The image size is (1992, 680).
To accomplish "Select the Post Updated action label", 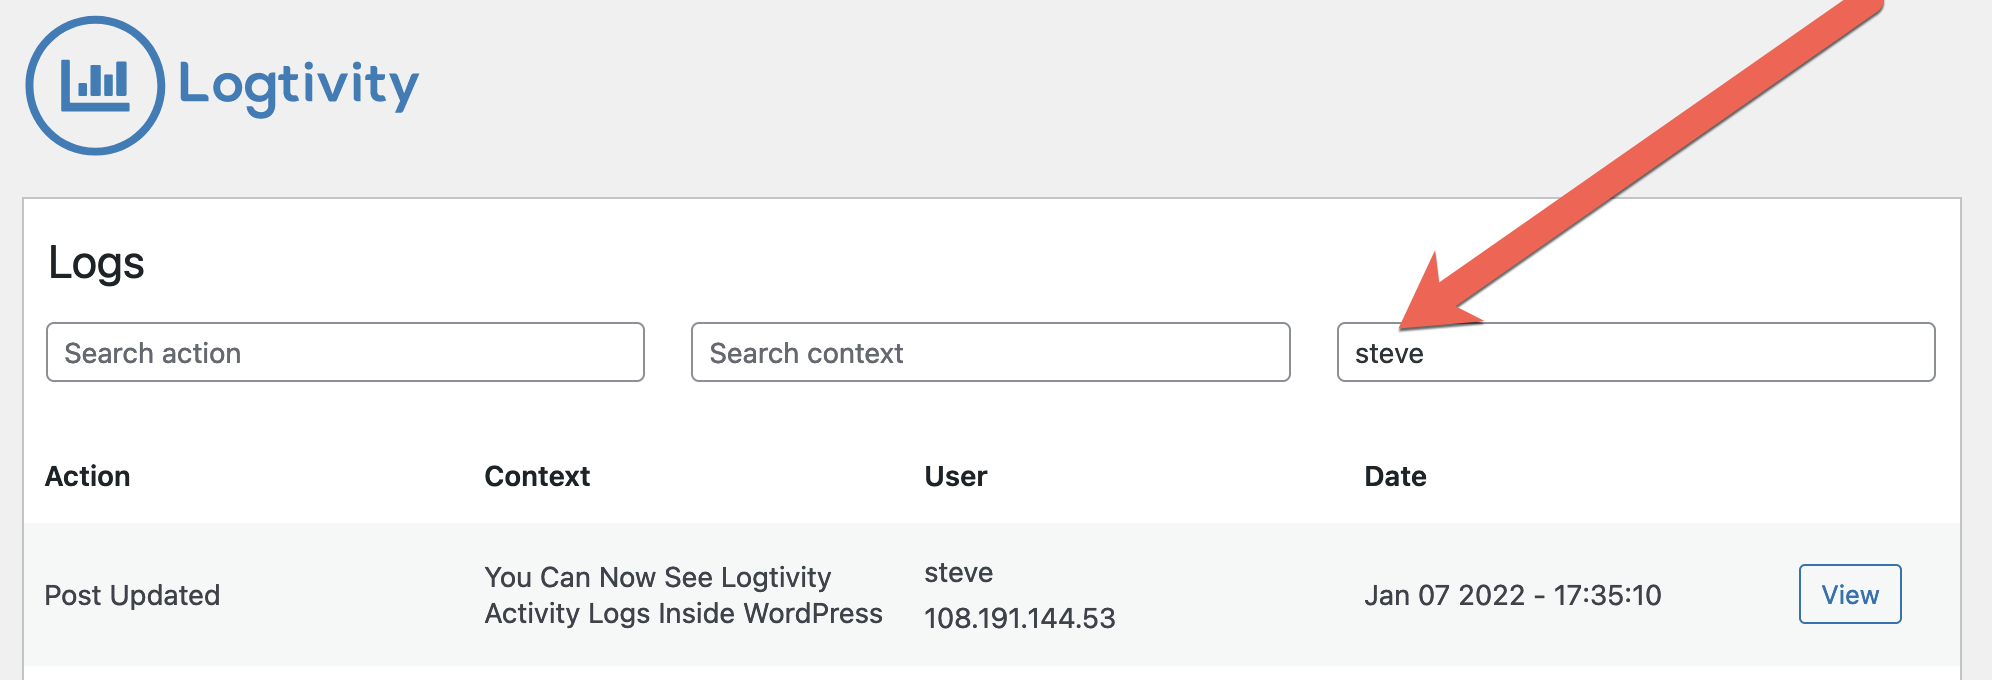I will [x=133, y=594].
